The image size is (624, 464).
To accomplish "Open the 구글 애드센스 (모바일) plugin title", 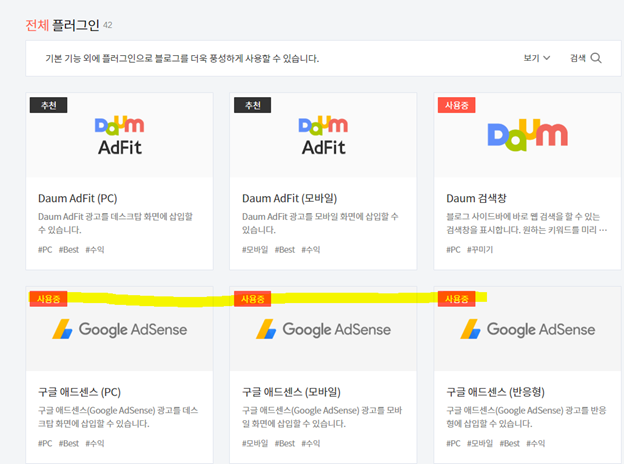I will coord(291,392).
